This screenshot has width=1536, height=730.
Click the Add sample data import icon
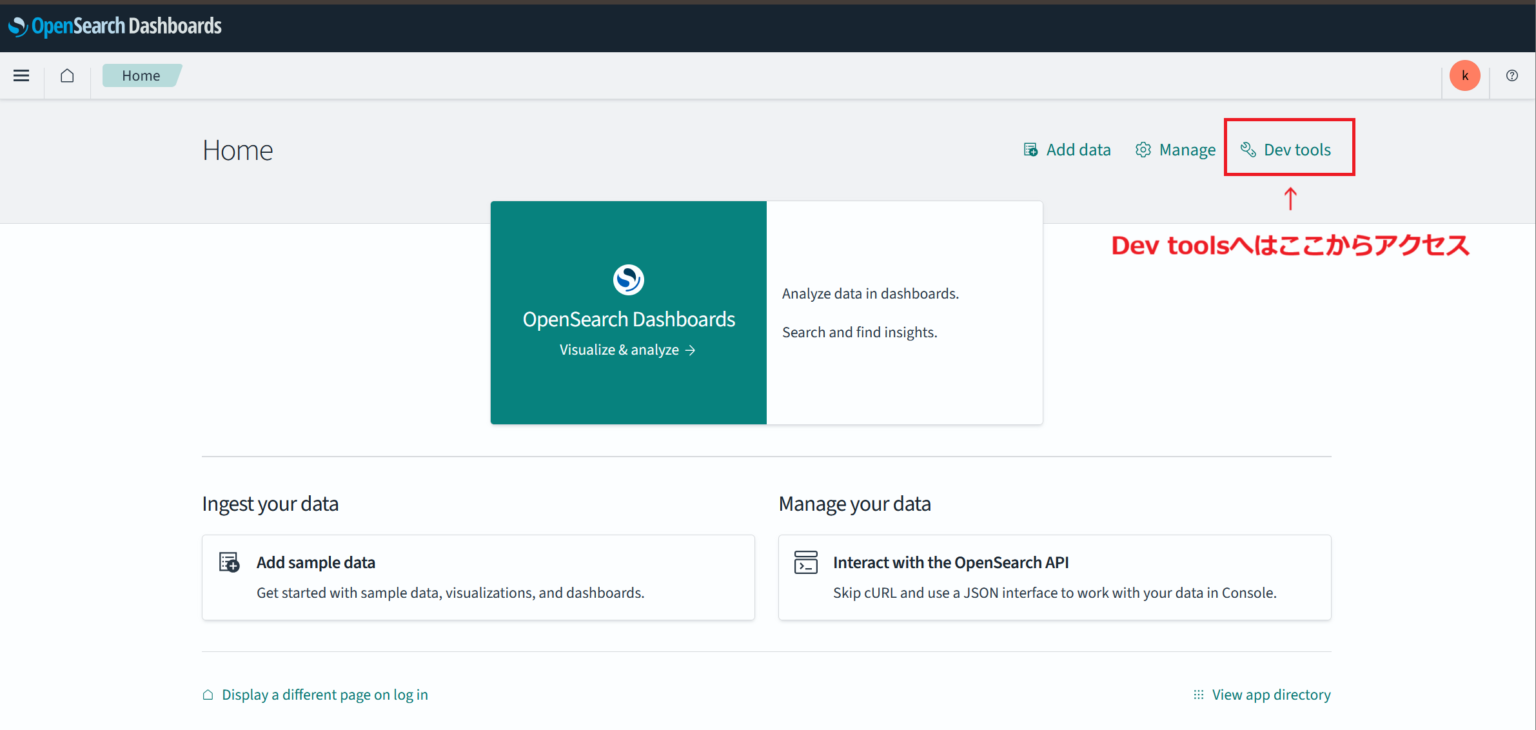point(228,562)
